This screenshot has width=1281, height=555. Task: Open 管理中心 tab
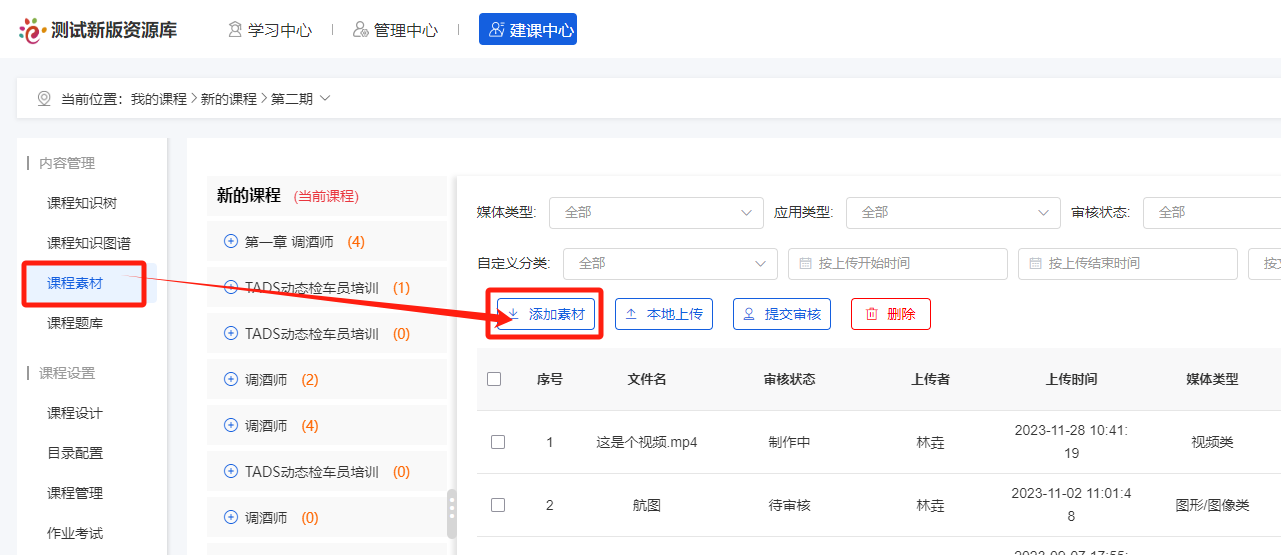(x=396, y=30)
